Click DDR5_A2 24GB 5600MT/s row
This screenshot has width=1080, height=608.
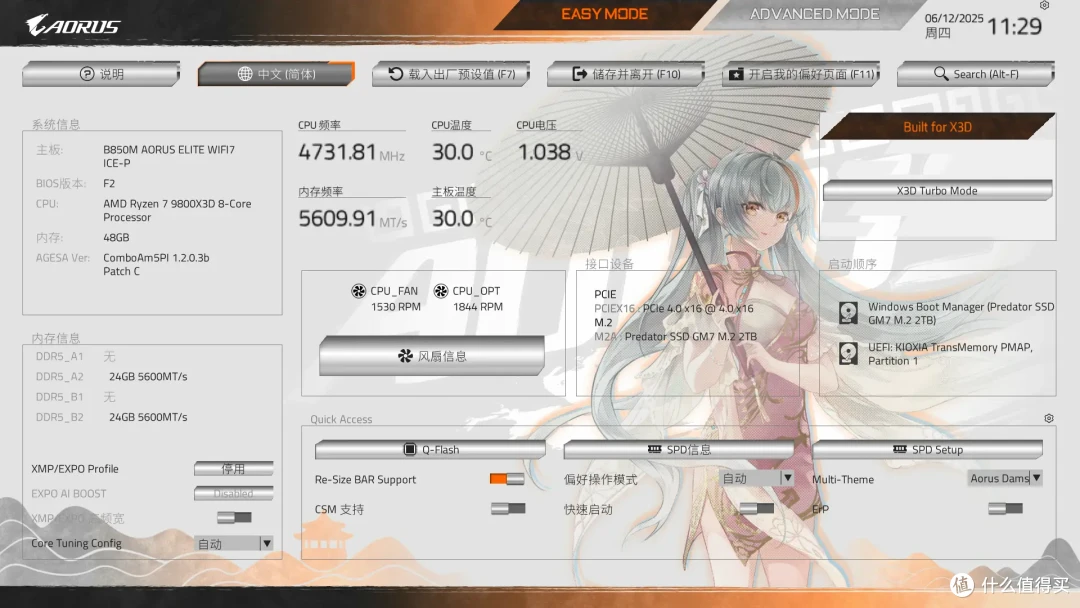coord(112,377)
